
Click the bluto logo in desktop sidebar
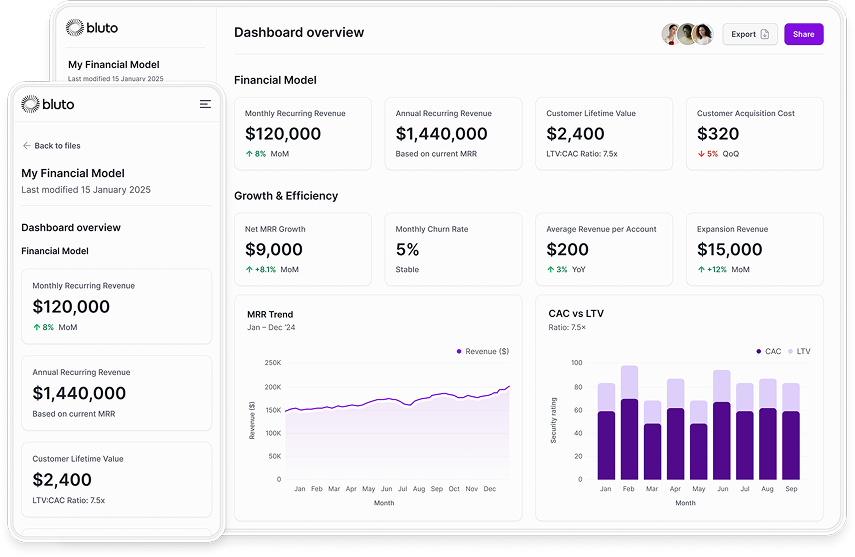89,27
